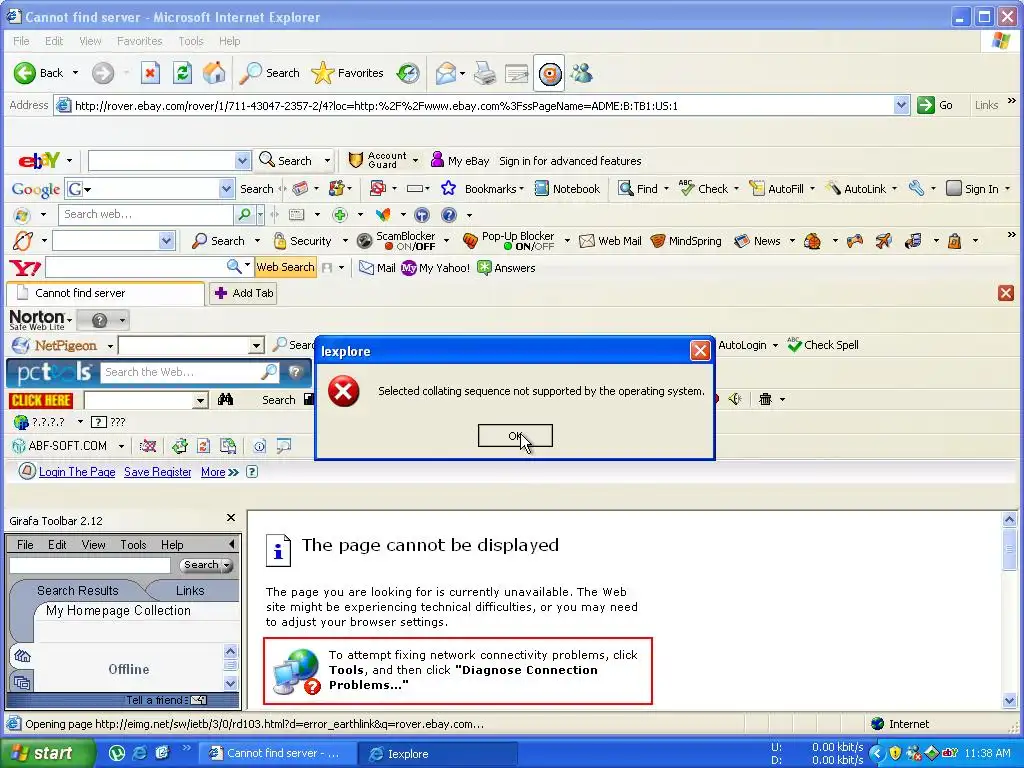The height and width of the screenshot is (768, 1024).
Task: Click the Go button next to address bar
Action: tap(935, 105)
